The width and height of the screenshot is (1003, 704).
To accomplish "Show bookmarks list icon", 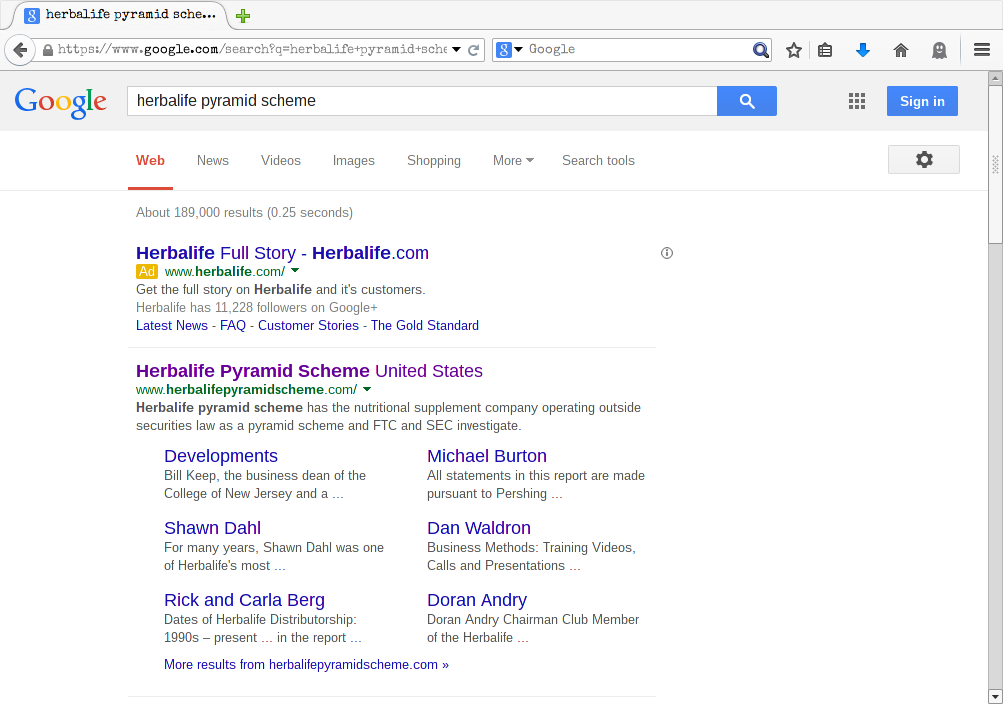I will (825, 50).
